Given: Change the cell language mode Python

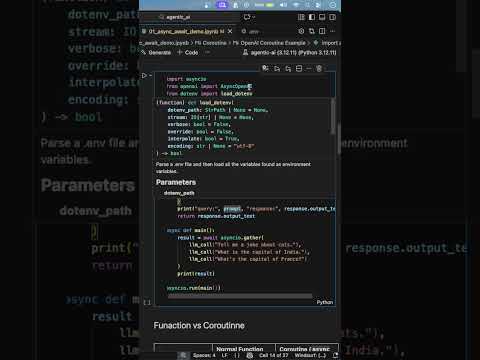Looking at the screenshot, I should [x=325, y=302].
